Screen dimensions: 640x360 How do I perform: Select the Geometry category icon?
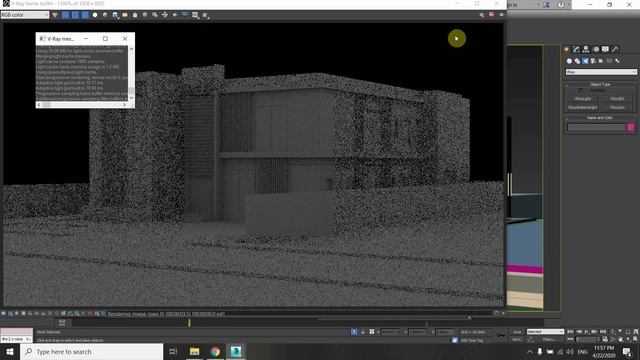[569, 61]
